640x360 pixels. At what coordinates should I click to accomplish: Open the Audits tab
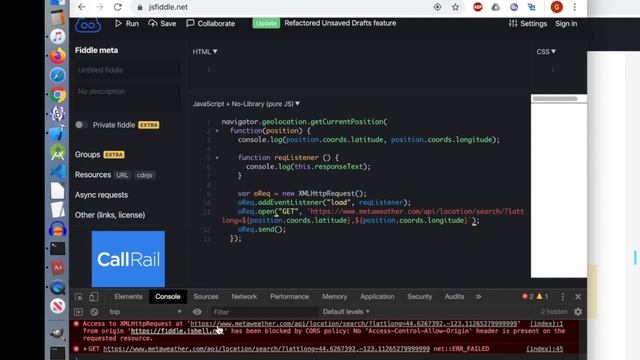click(x=454, y=297)
